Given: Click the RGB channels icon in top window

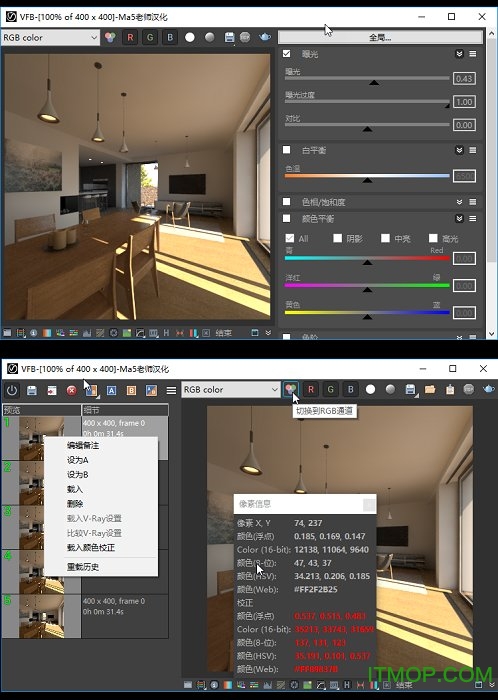Looking at the screenshot, I should (x=110, y=37).
